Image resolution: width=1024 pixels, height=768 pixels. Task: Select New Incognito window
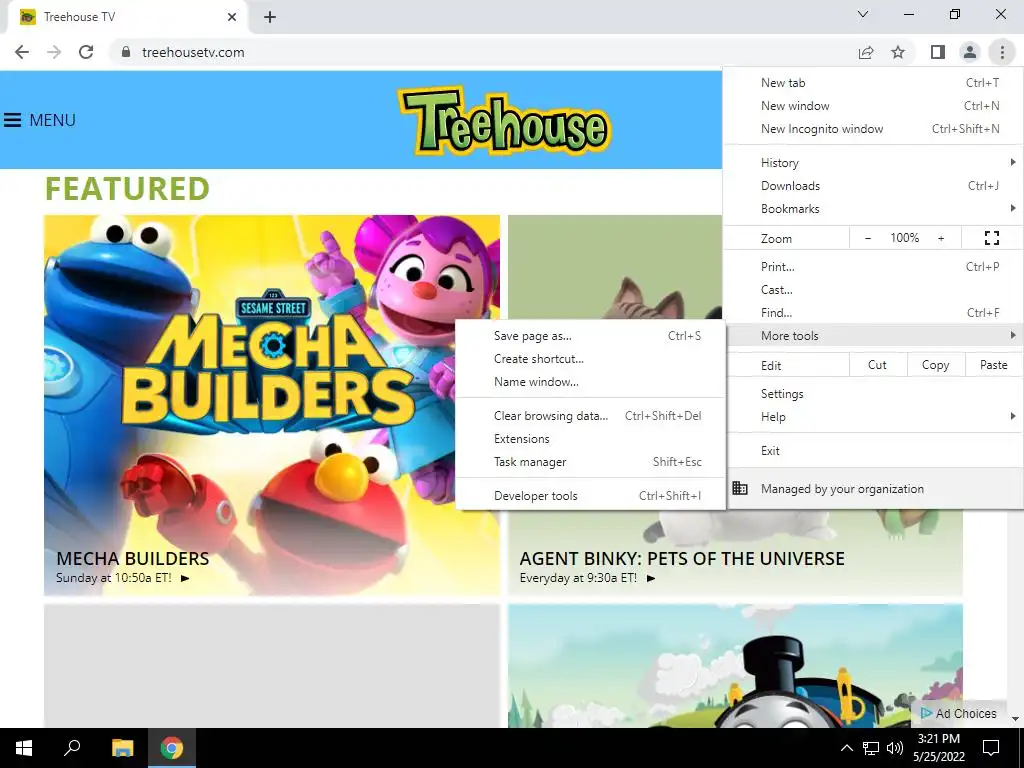[873, 129]
